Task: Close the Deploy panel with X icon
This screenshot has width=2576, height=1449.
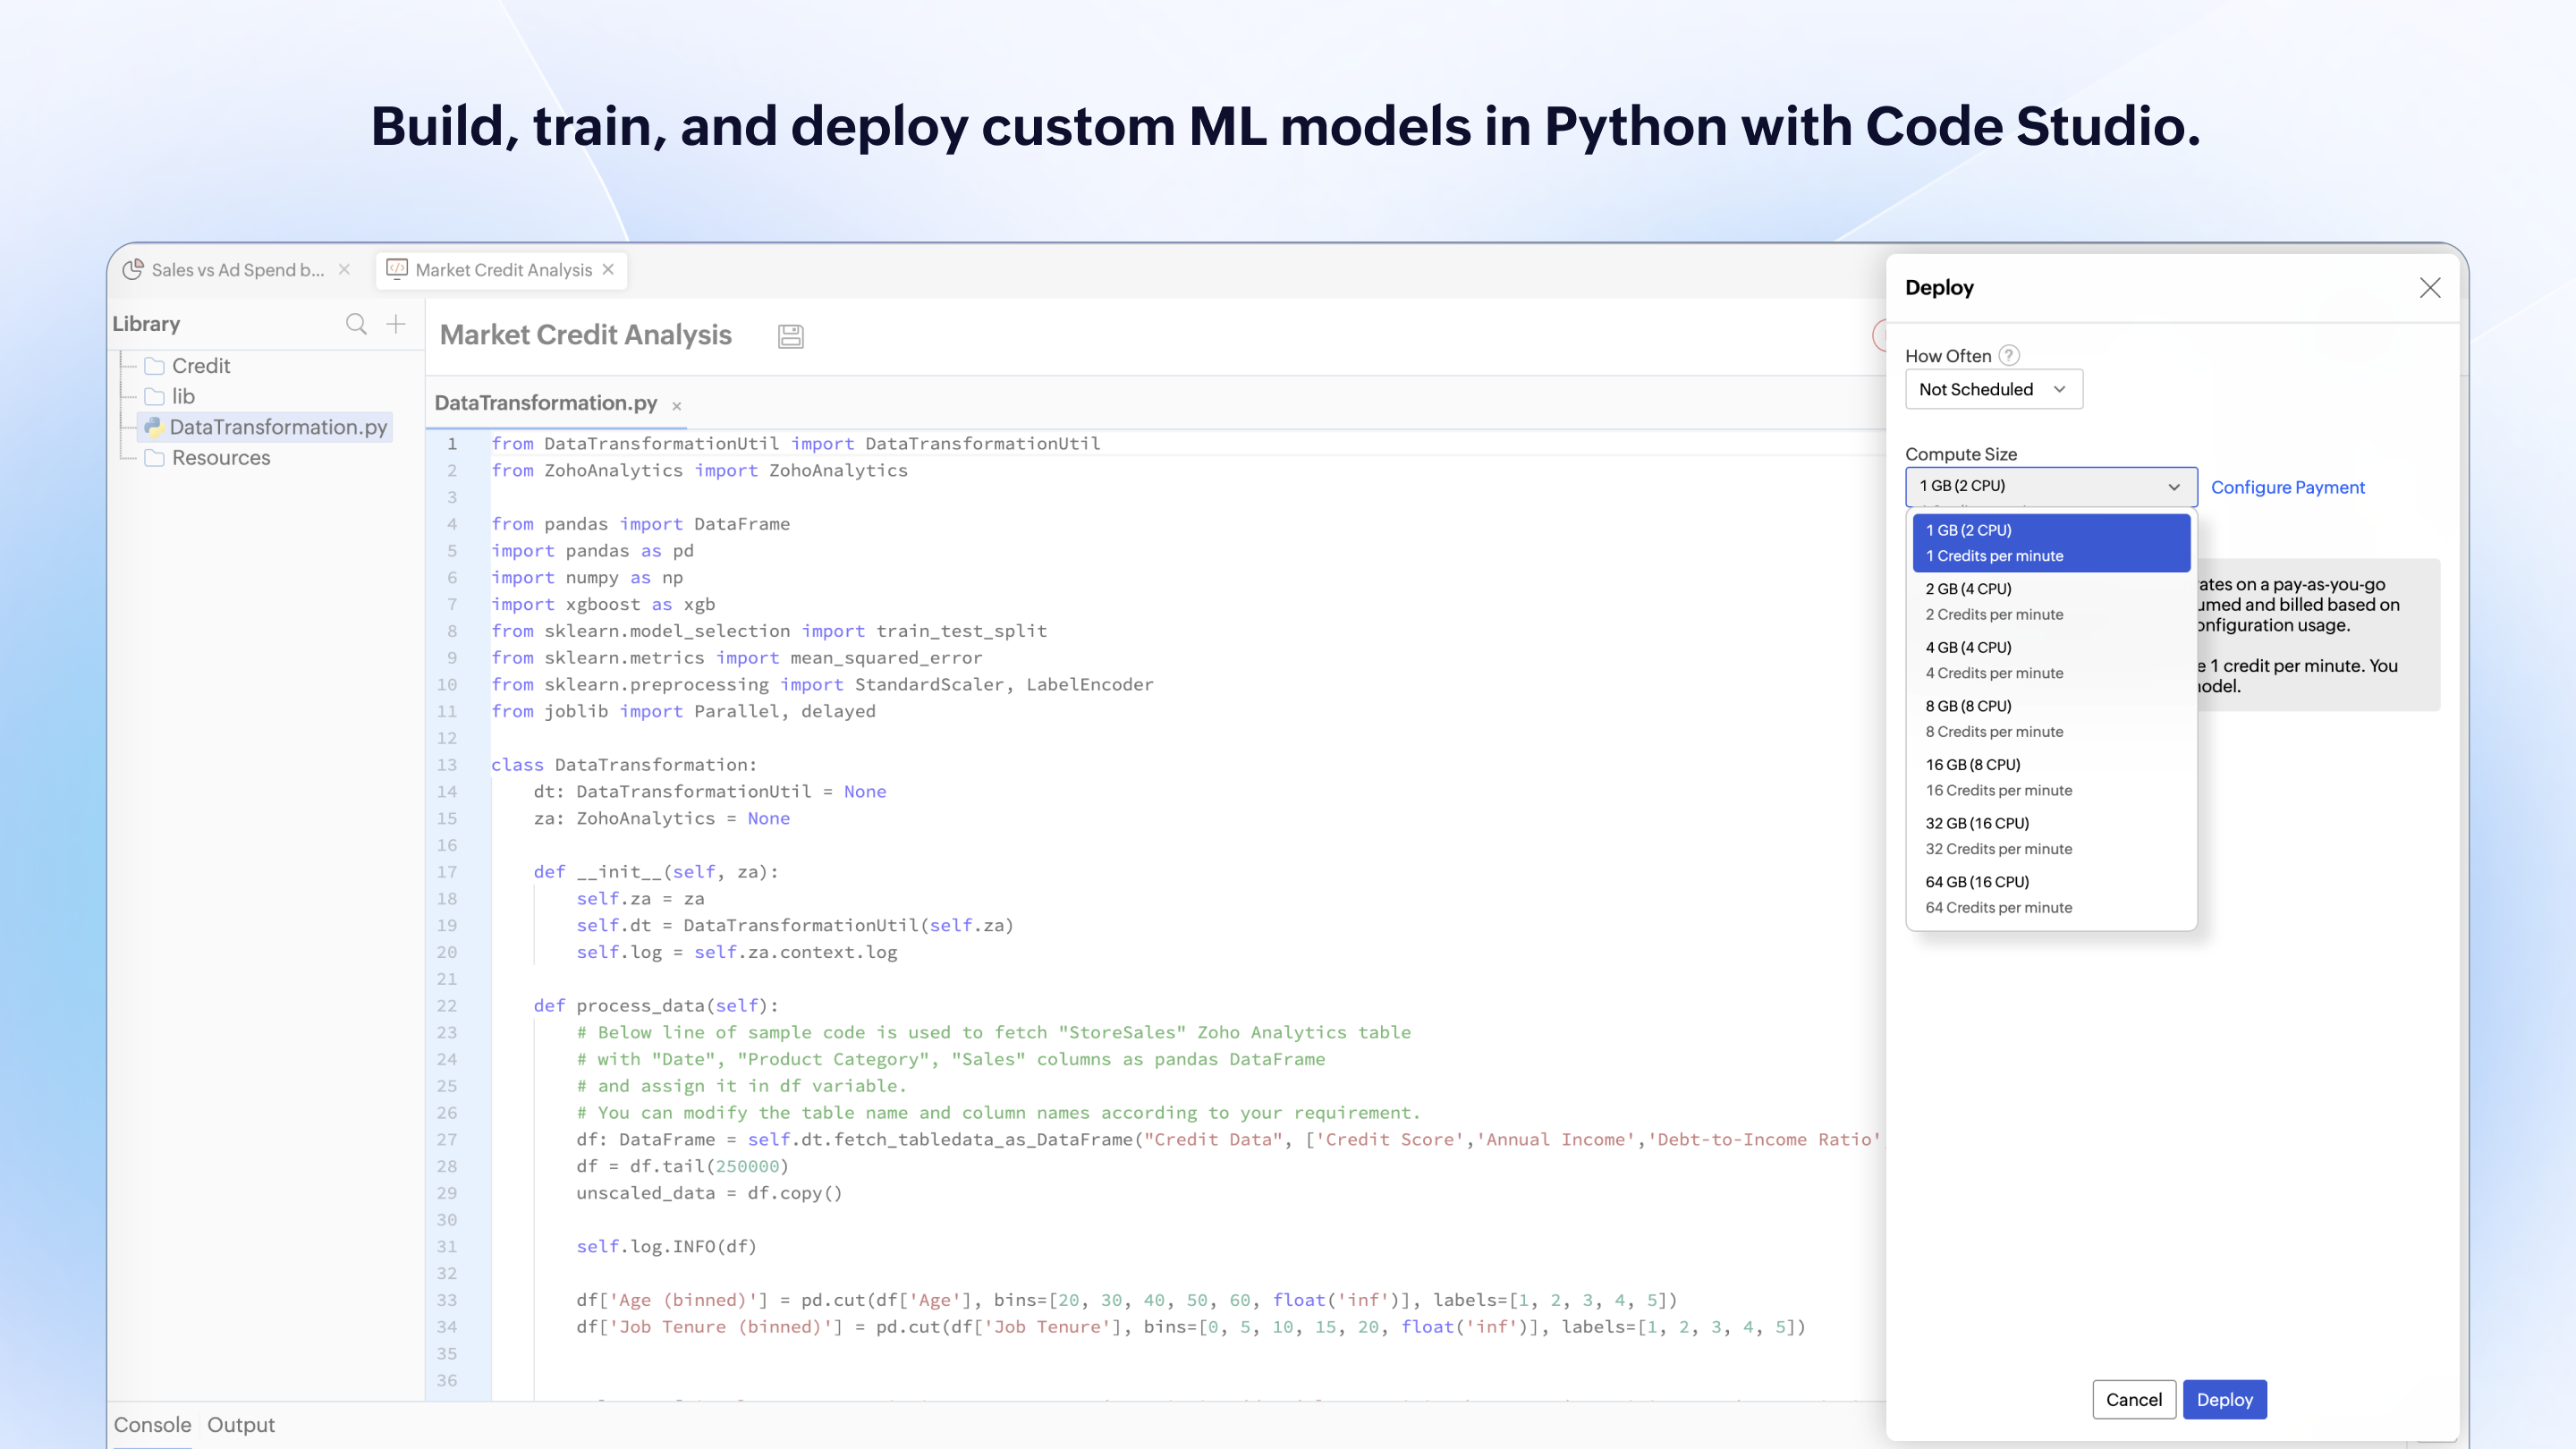Action: coord(2430,288)
